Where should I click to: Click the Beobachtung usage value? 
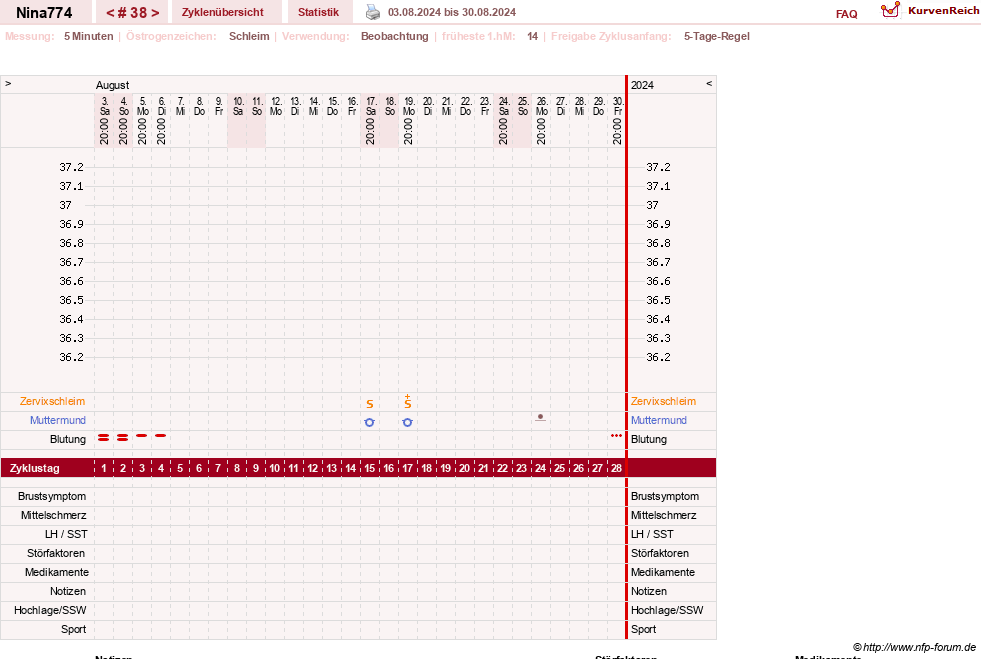395,36
